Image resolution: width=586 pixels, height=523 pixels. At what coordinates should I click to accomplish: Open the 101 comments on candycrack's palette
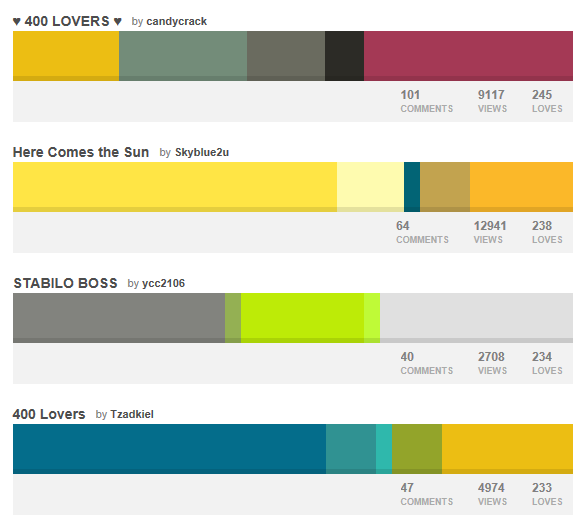[427, 101]
